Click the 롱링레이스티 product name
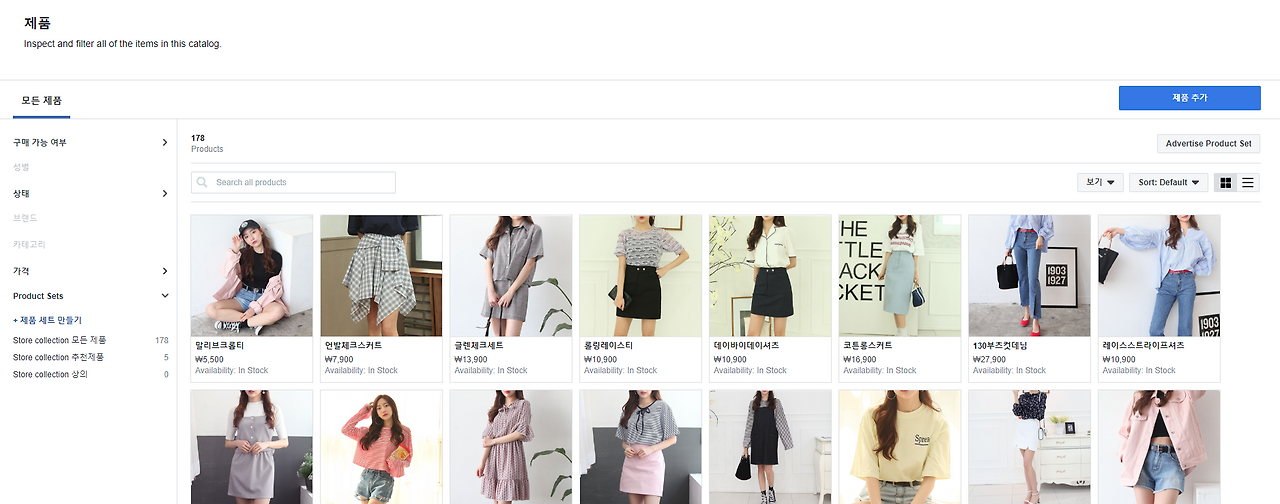1280x504 pixels. (609, 345)
